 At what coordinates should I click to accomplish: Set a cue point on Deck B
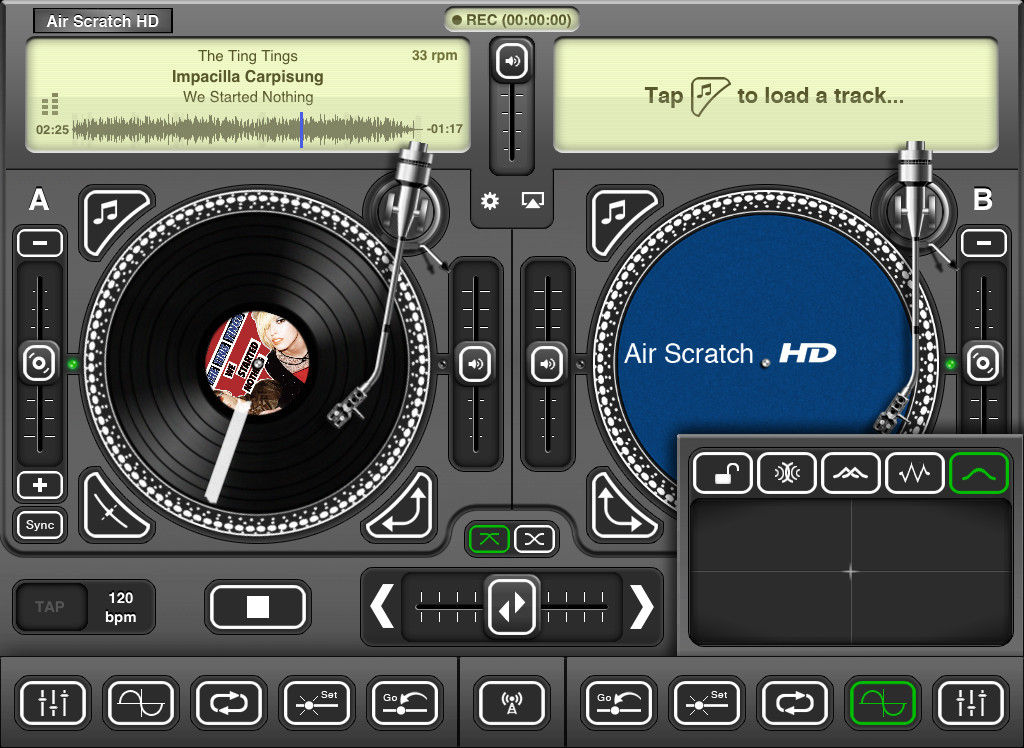coord(707,702)
